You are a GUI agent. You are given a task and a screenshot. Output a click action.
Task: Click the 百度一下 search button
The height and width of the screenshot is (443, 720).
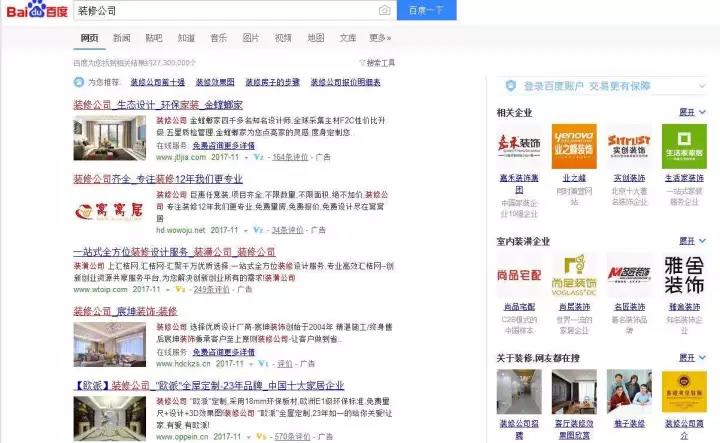[426, 10]
